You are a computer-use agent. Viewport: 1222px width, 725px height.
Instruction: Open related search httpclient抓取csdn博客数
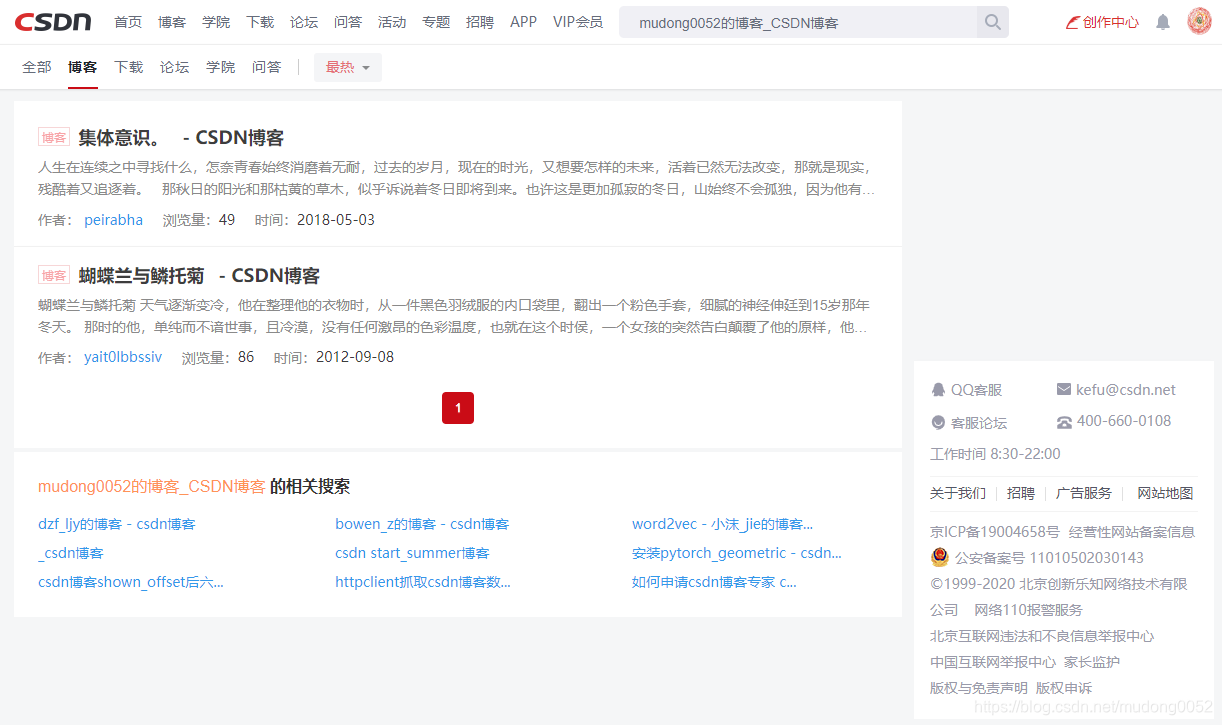pos(423,582)
